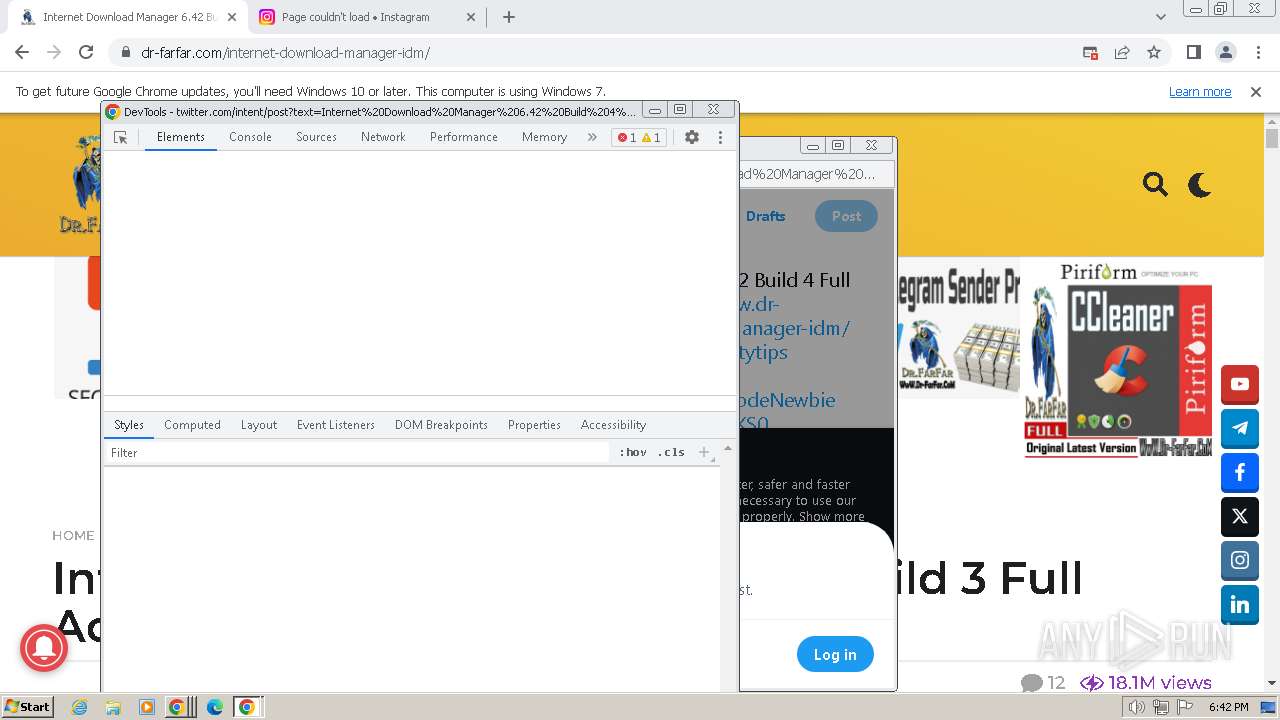Open the Performance tab
Image resolution: width=1280 pixels, height=720 pixels.
(464, 137)
